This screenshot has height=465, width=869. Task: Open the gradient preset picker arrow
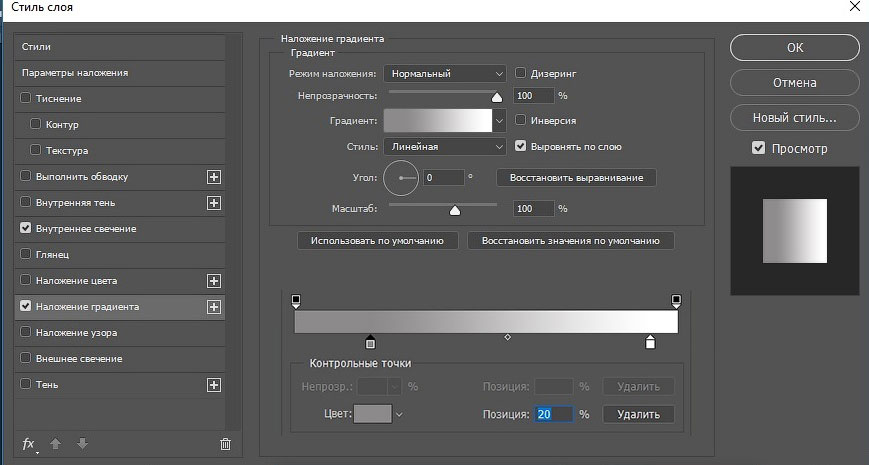[x=499, y=121]
